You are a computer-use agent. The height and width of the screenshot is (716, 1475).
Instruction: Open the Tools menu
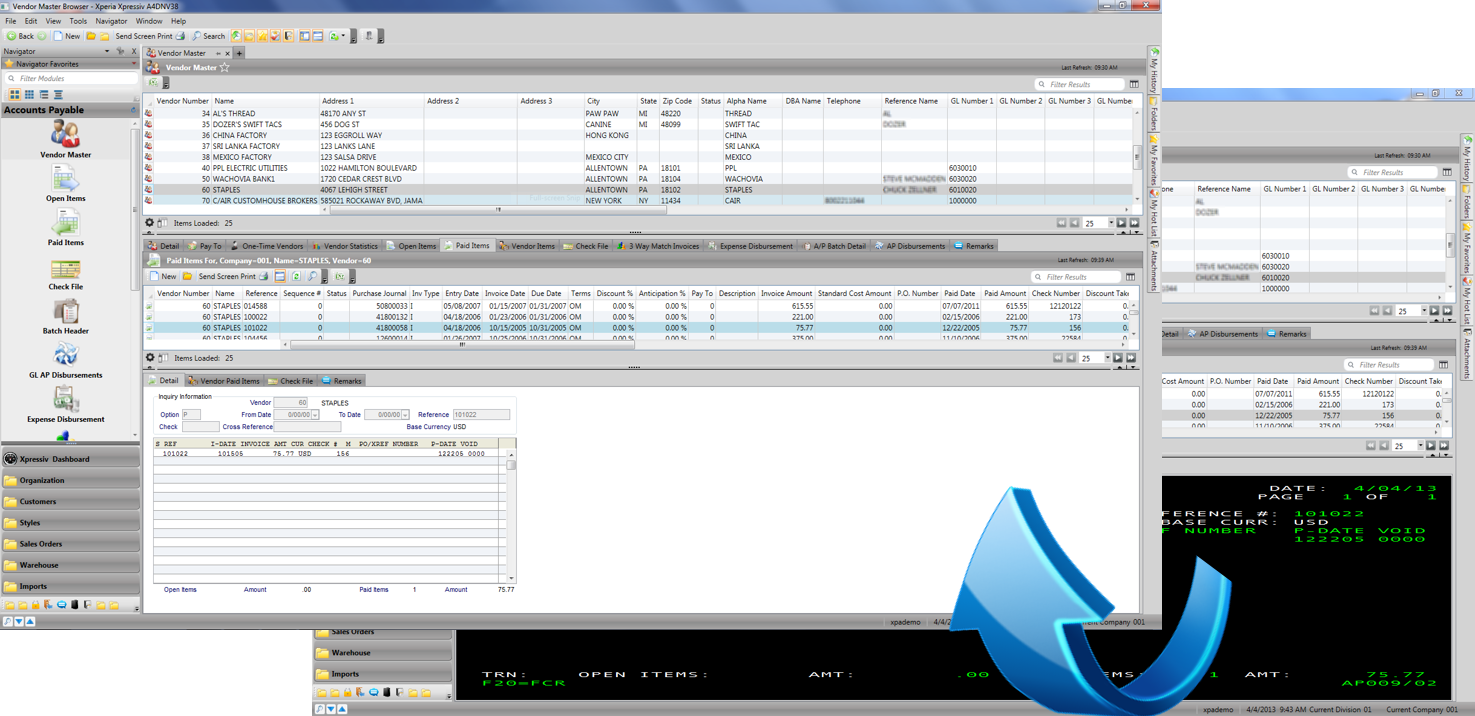(78, 21)
